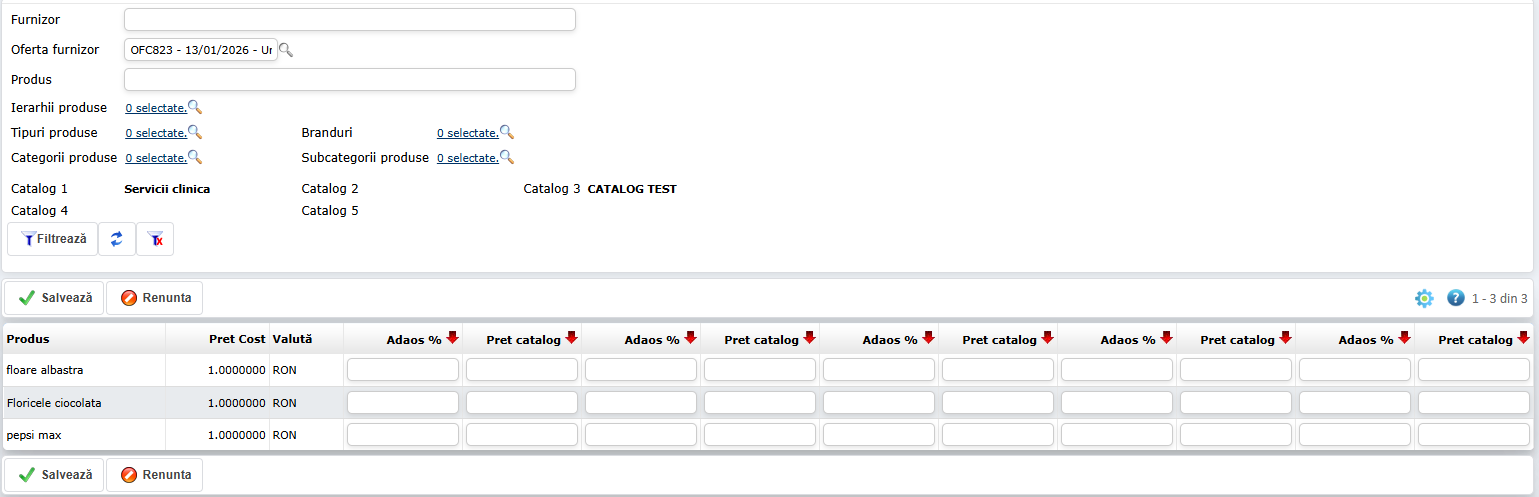Image resolution: width=1539 pixels, height=497 pixels.
Task: Click the bottom Renunta button
Action: 155,475
